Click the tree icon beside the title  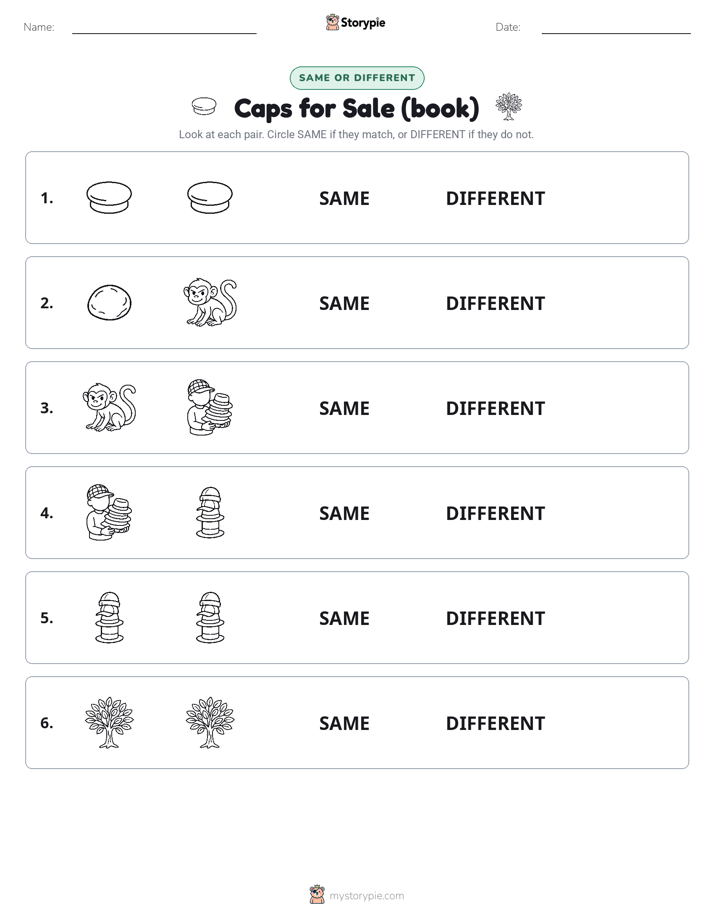[508, 107]
